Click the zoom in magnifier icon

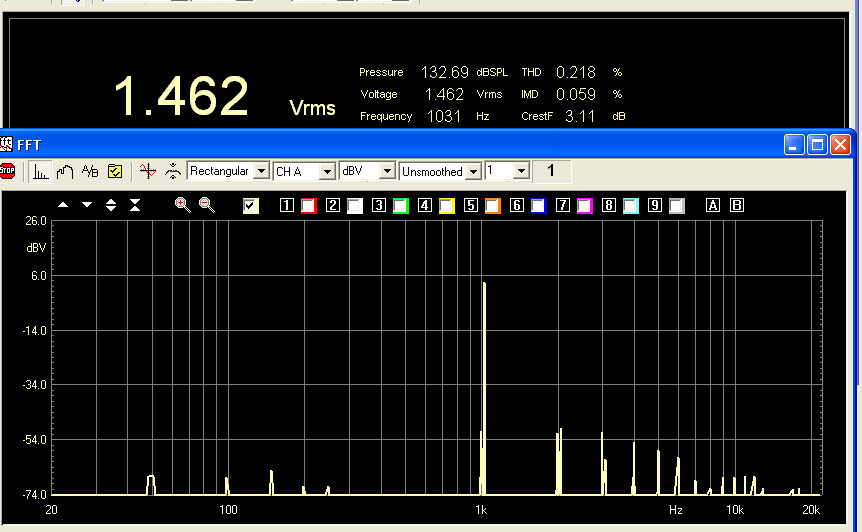[x=182, y=204]
